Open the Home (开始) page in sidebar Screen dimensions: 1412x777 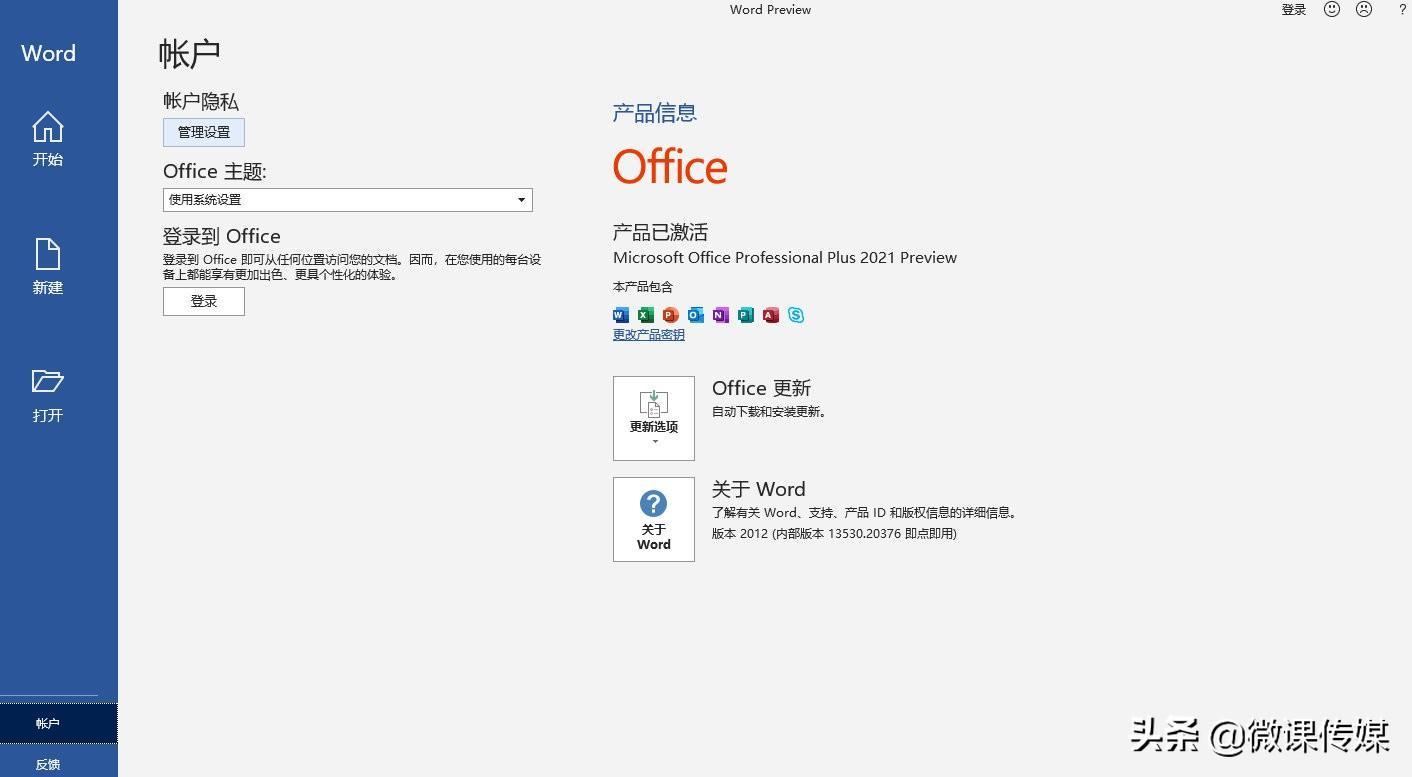pyautogui.click(x=48, y=139)
